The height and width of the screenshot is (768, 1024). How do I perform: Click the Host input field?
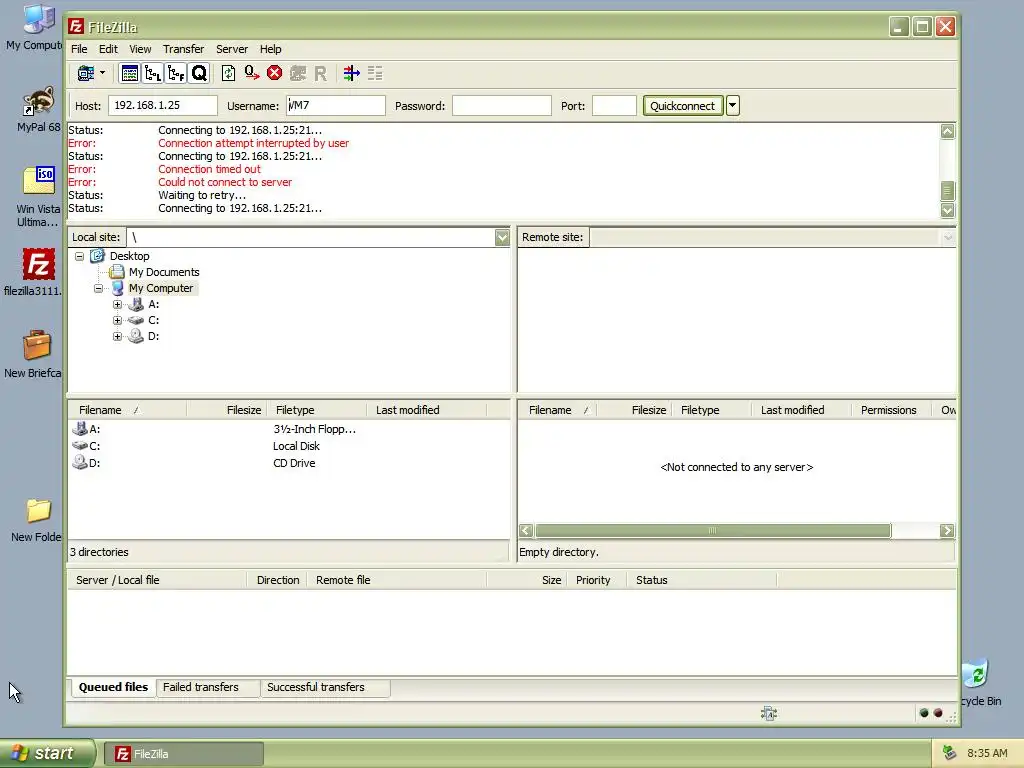tap(163, 105)
